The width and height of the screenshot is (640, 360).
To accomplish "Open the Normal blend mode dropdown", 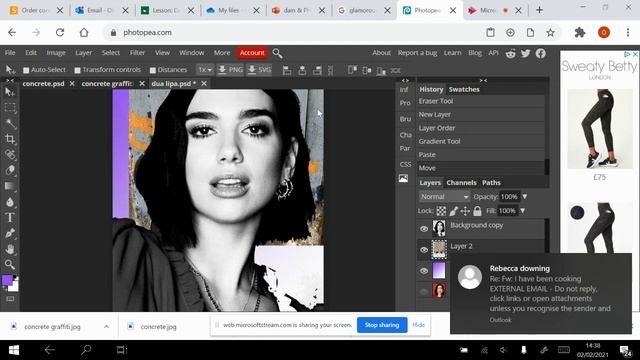I will (444, 197).
